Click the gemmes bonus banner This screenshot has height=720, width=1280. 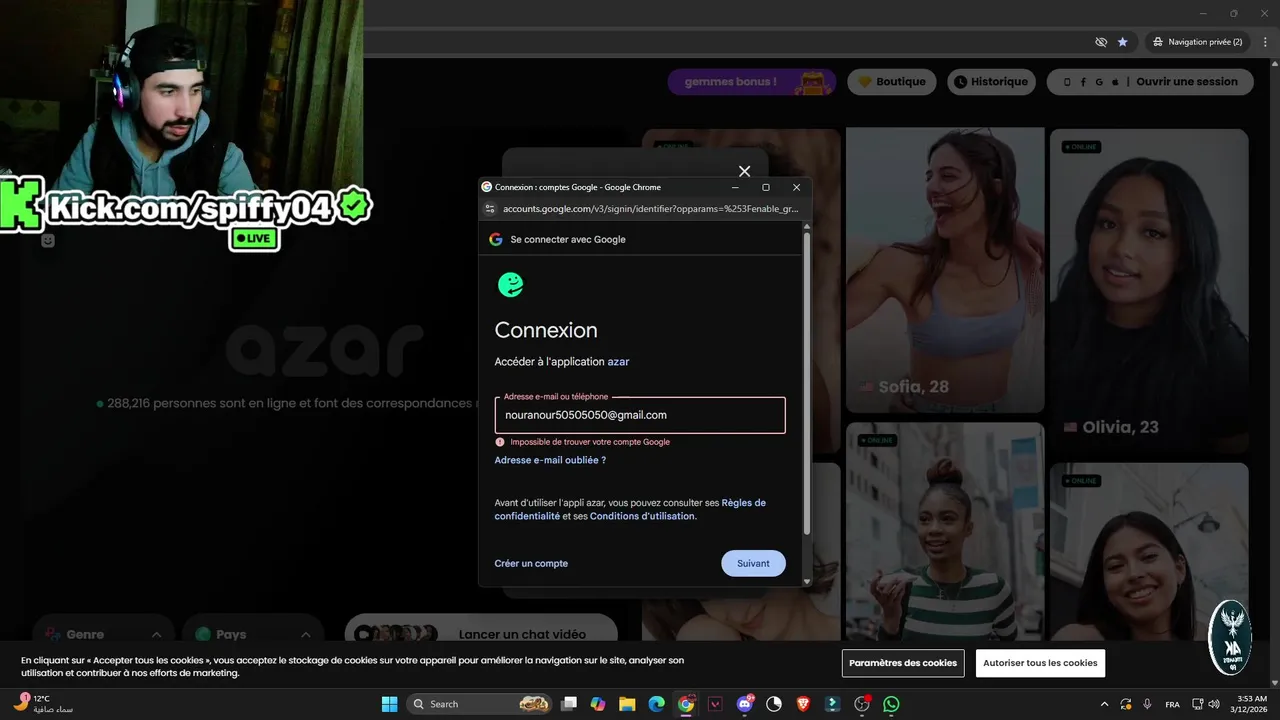(x=752, y=82)
